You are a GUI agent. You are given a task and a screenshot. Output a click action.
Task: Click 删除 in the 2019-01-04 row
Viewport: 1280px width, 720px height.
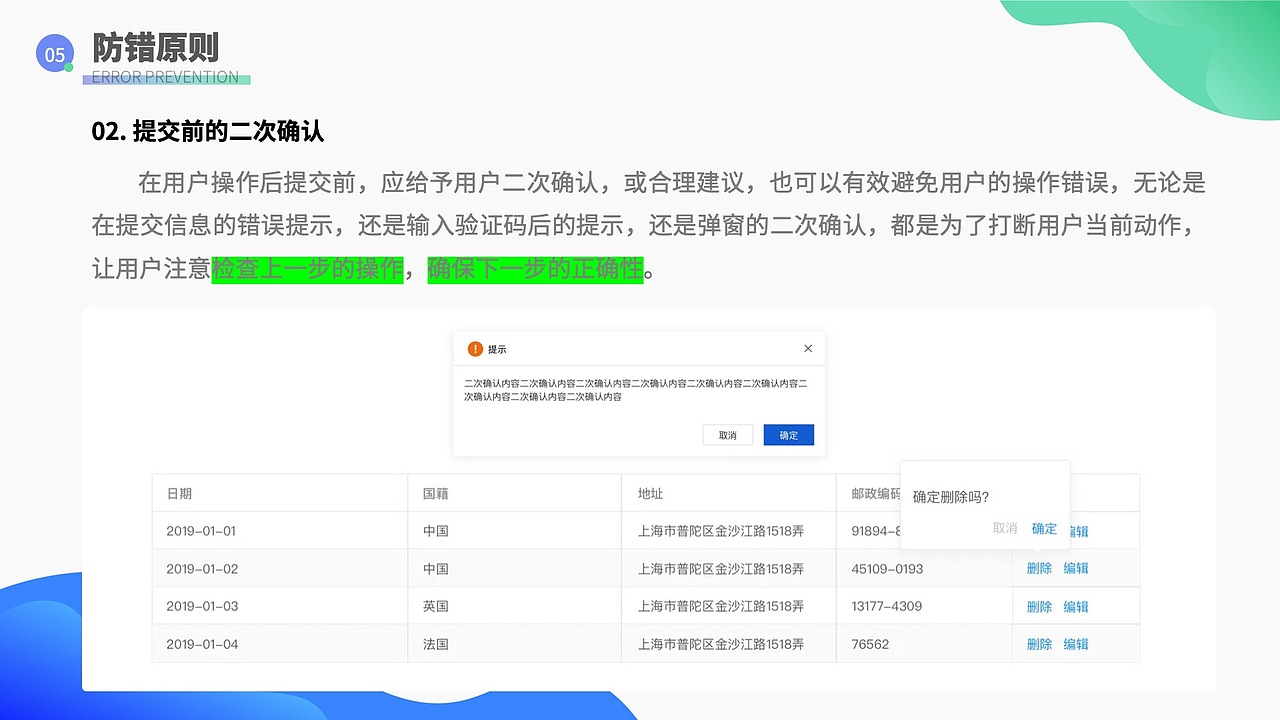click(1039, 644)
